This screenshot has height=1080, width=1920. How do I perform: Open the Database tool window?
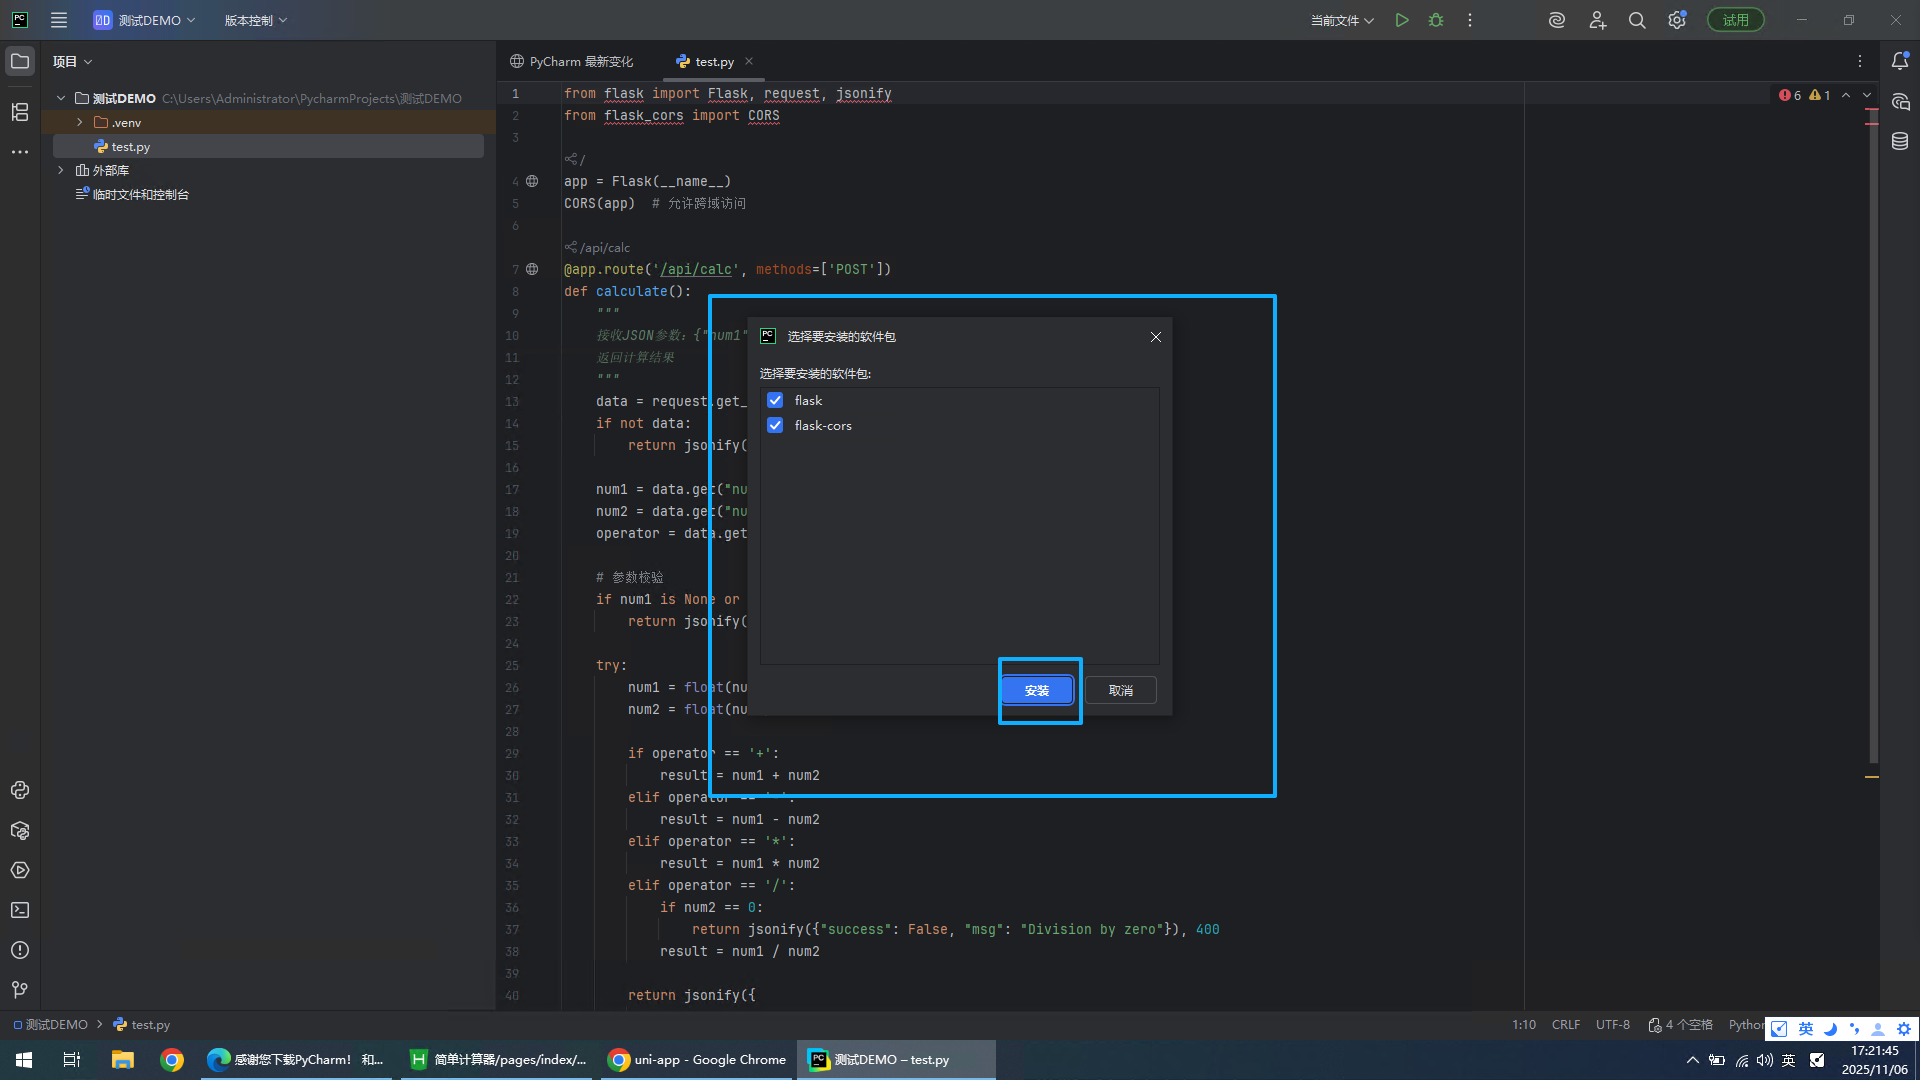tap(1900, 142)
